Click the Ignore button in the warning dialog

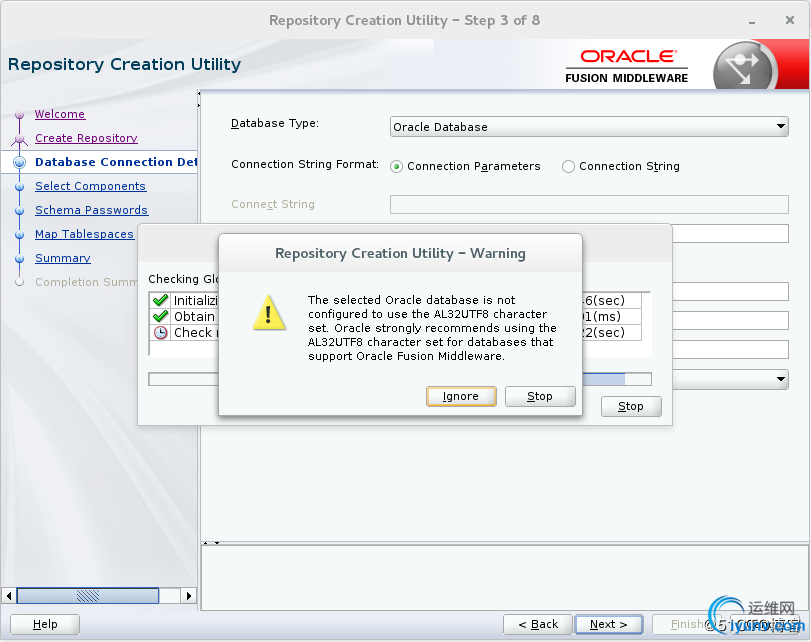click(x=461, y=396)
